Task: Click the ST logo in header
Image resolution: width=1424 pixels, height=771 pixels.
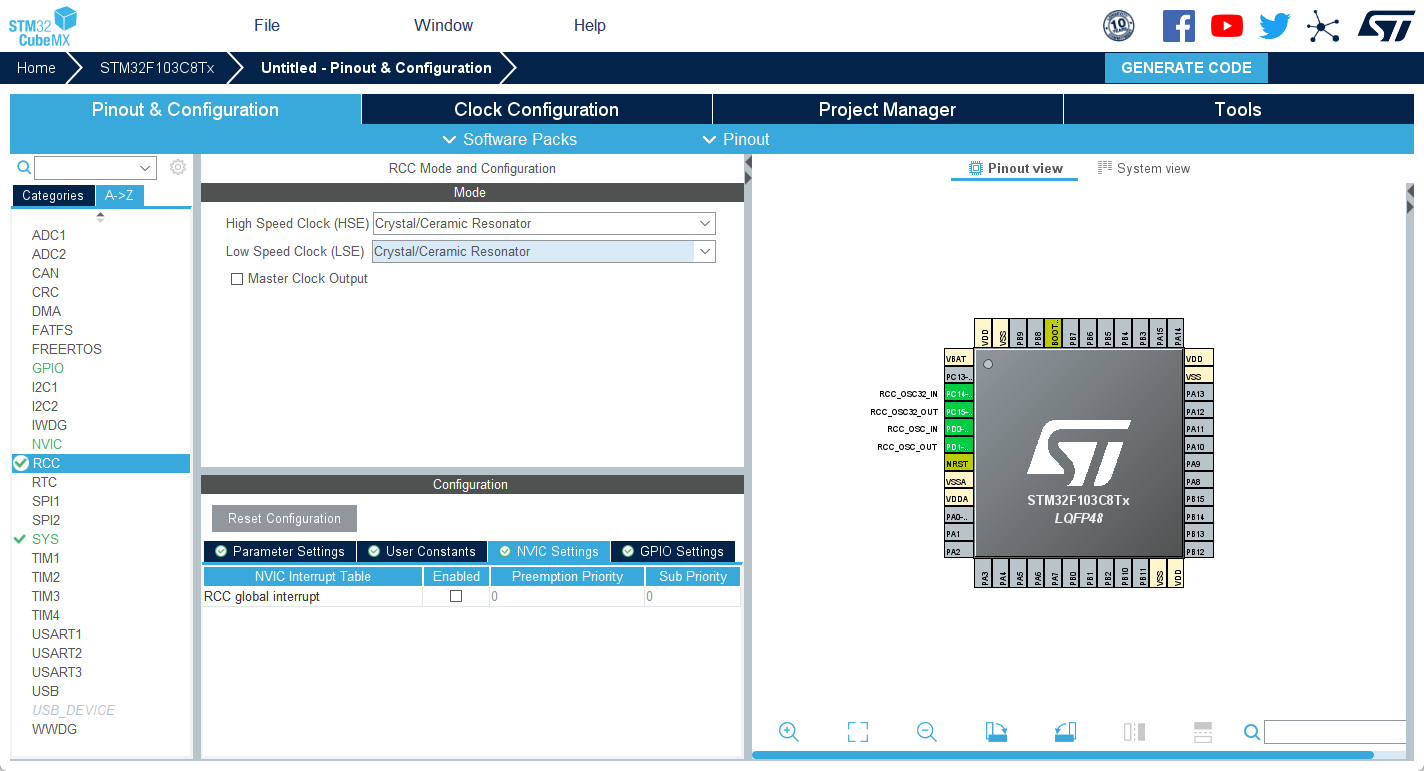Action: 1386,26
